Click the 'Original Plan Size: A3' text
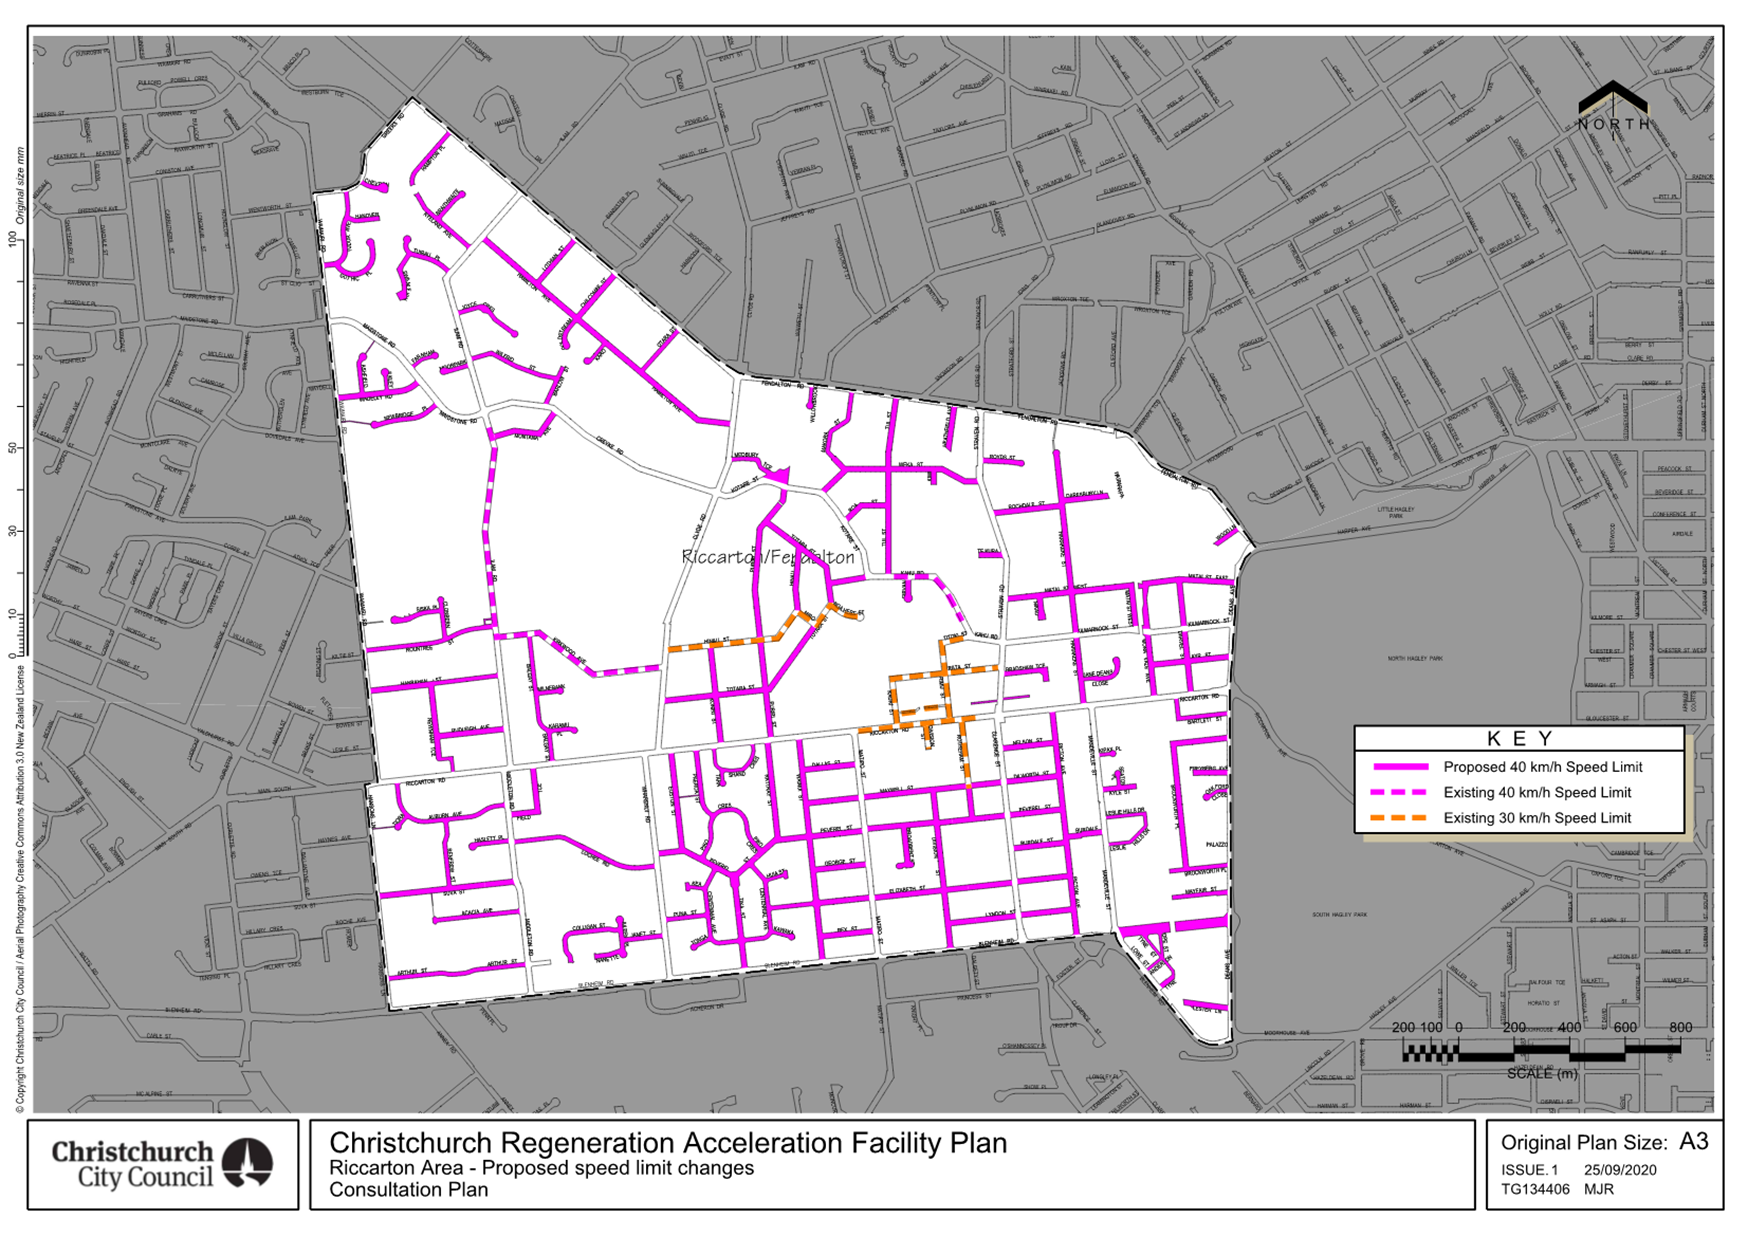 pos(1604,1142)
